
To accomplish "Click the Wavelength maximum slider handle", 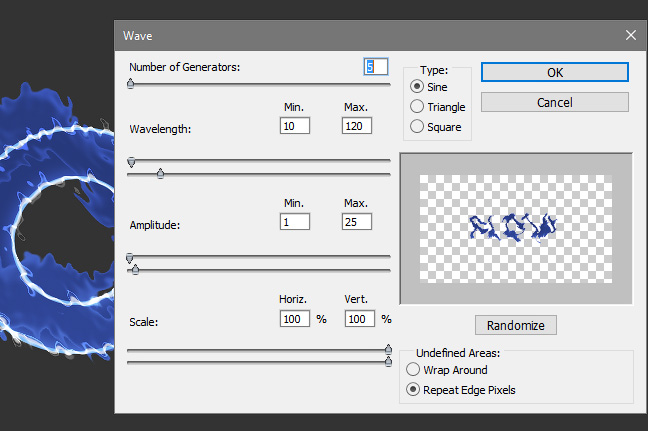I will (x=160, y=174).
